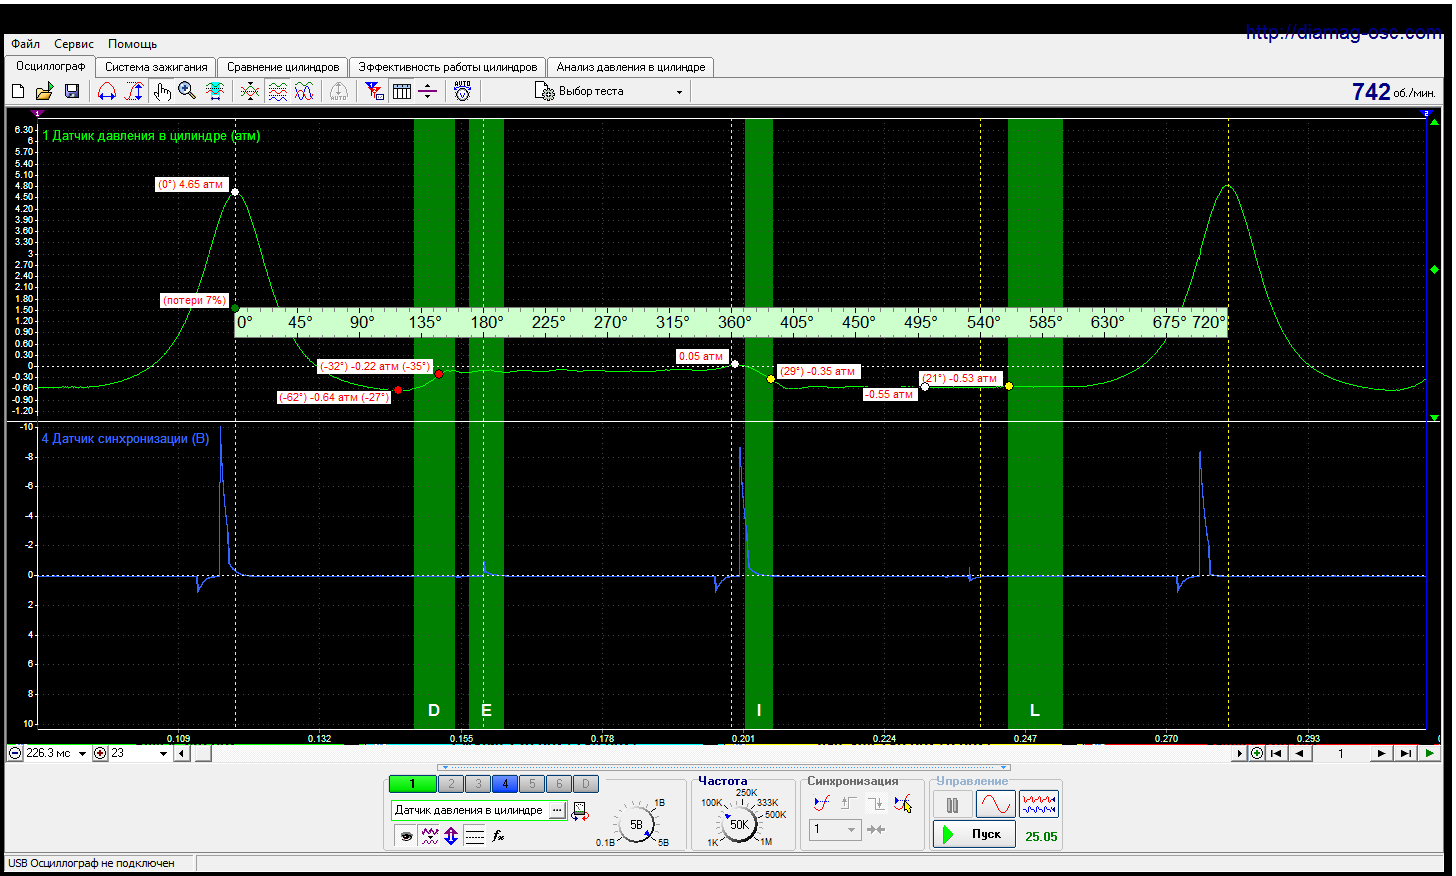The width and height of the screenshot is (1456, 876).
Task: Toggle the grid table display
Action: pyautogui.click(x=402, y=91)
